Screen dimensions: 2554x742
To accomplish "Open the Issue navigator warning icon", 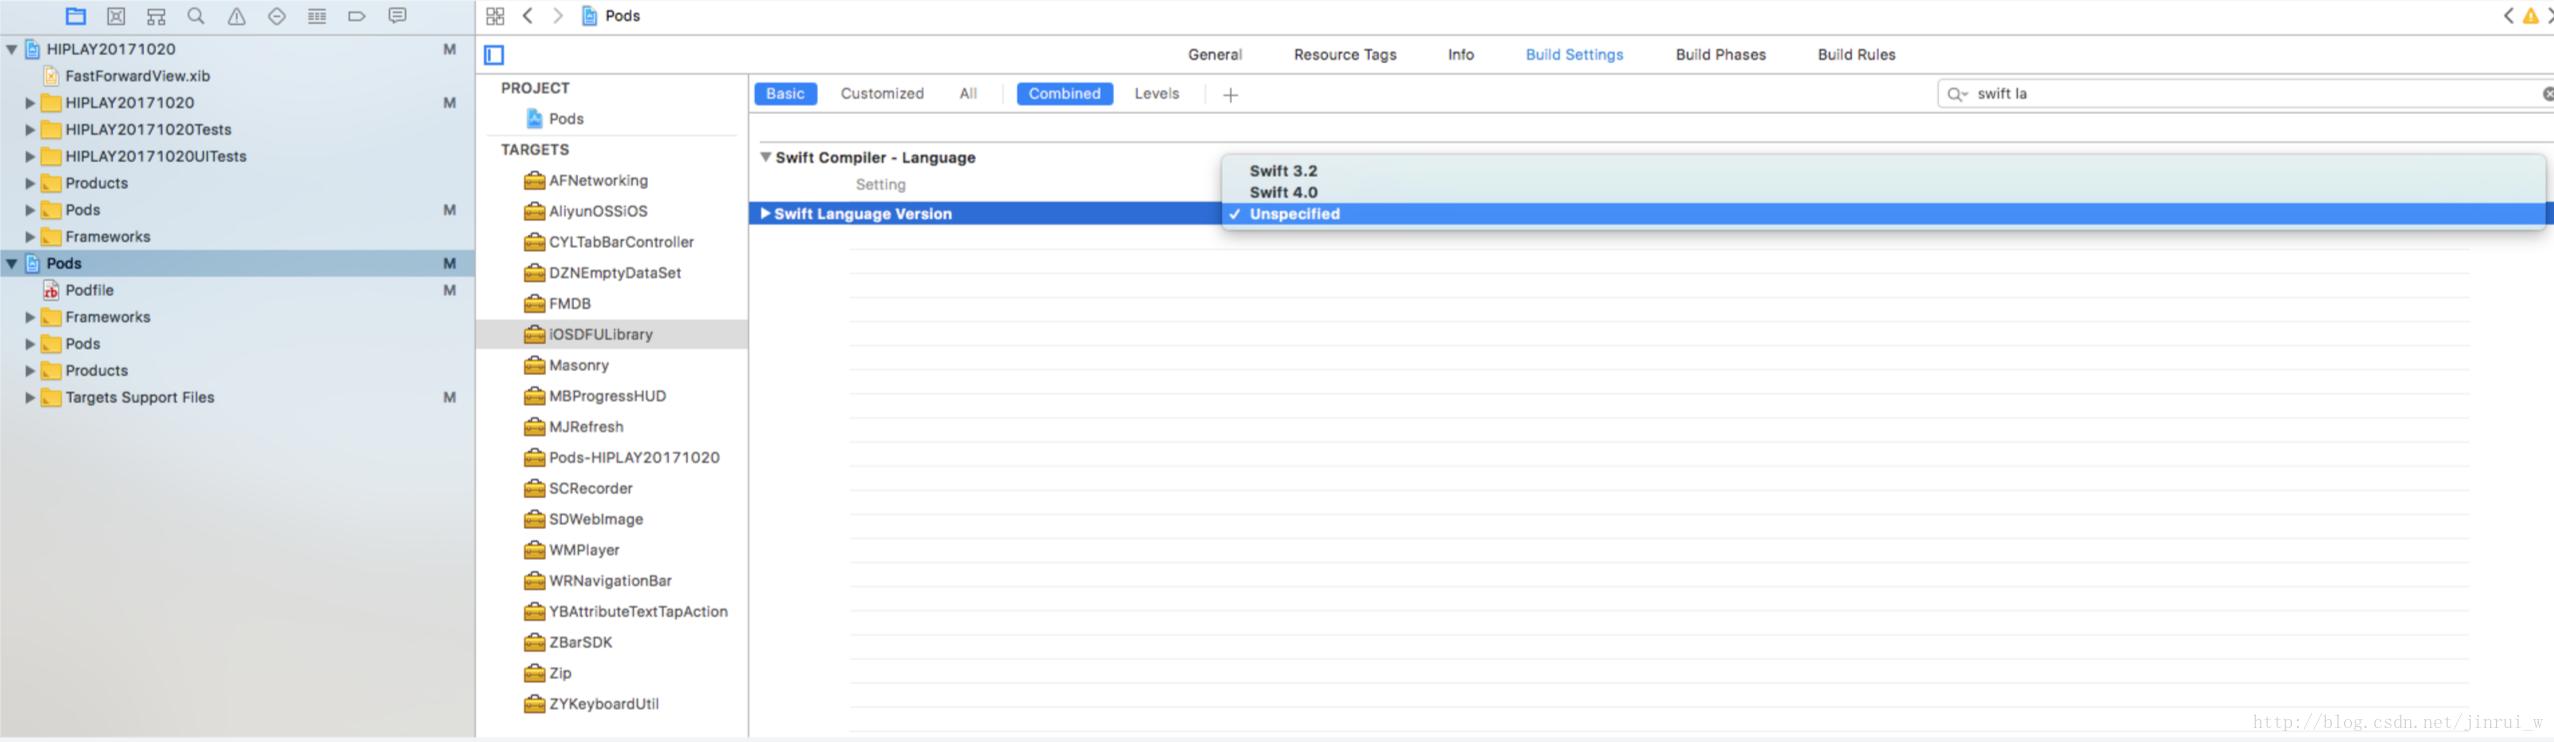I will [237, 16].
